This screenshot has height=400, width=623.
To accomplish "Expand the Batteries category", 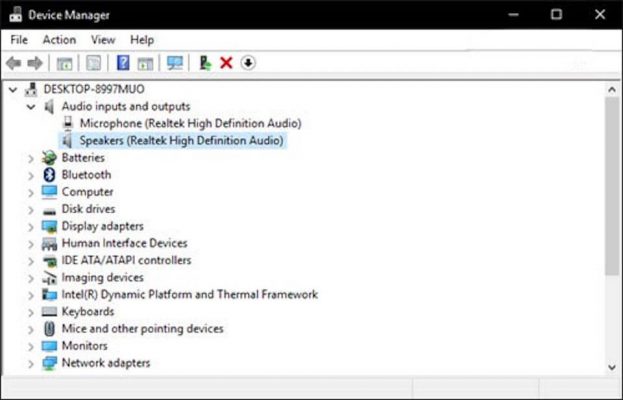I will tap(31, 158).
